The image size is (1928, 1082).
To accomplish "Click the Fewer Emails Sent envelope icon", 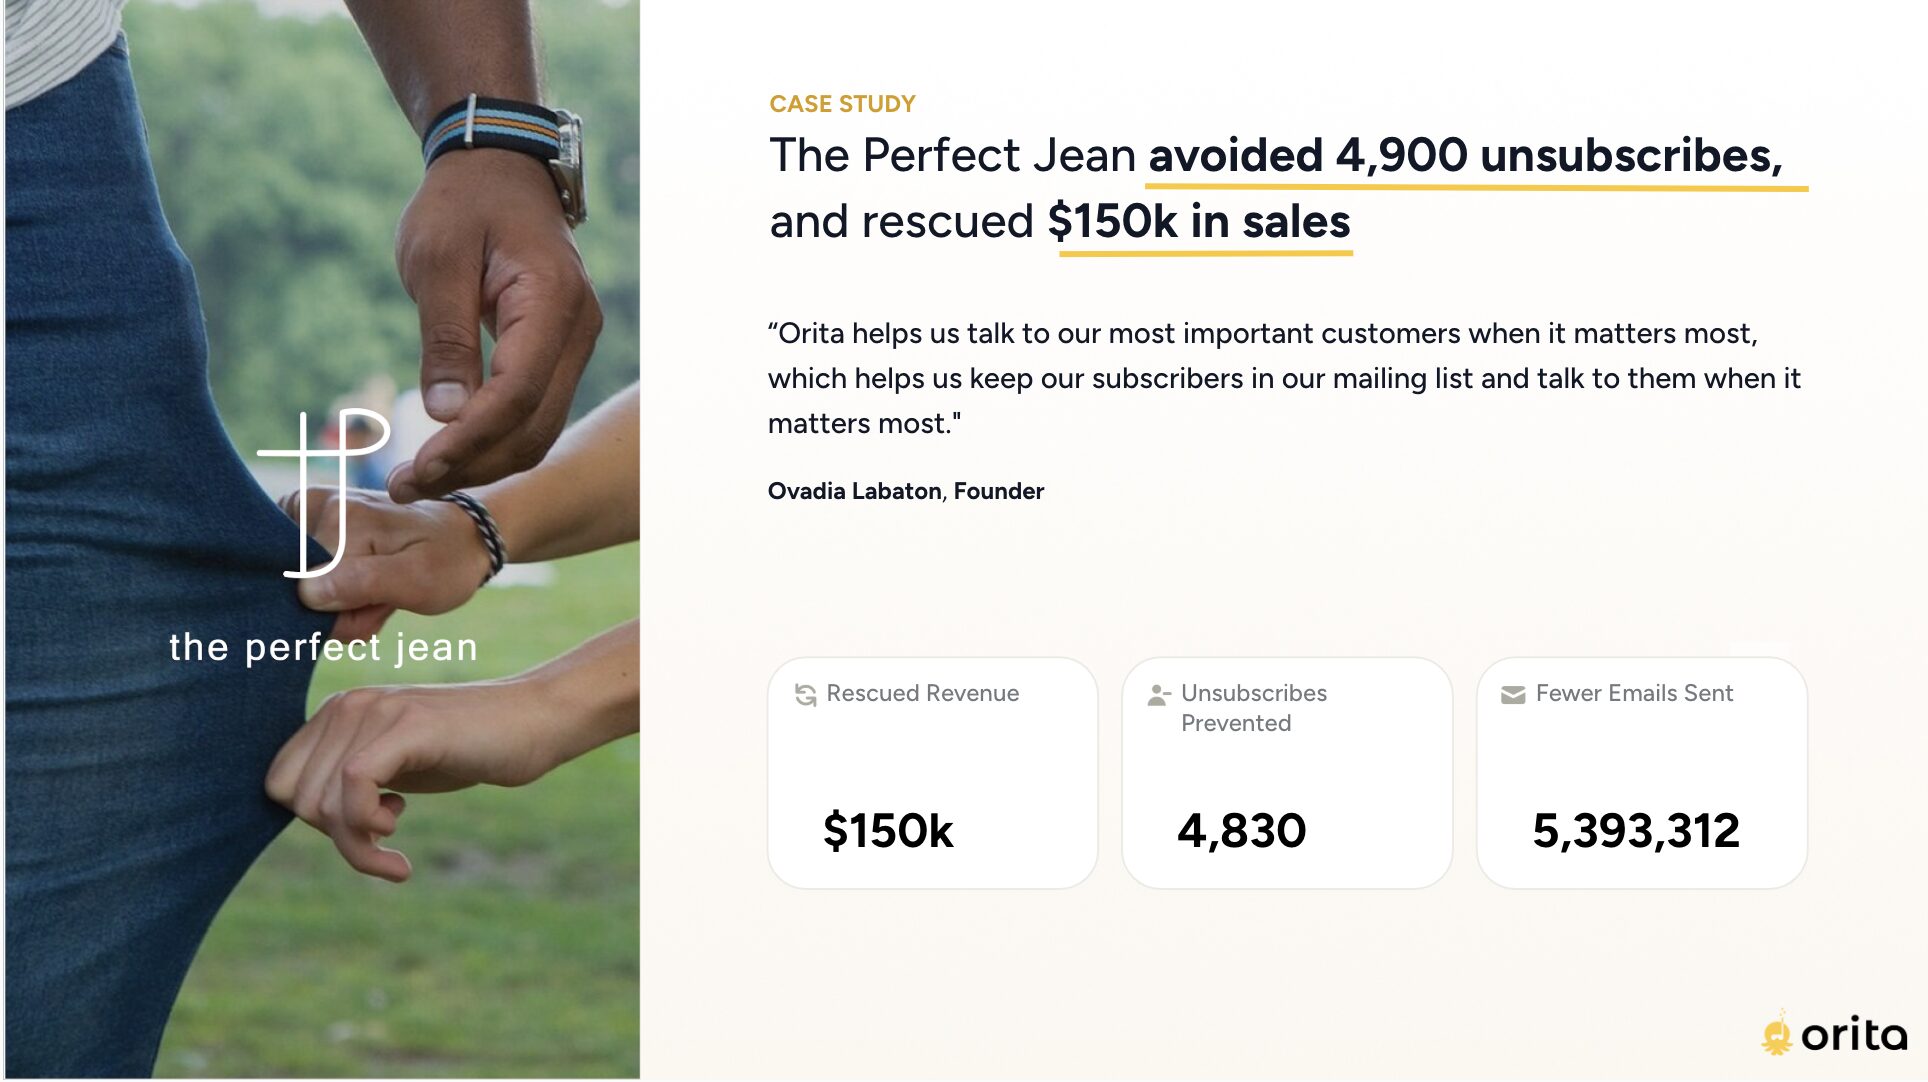I will tap(1513, 695).
